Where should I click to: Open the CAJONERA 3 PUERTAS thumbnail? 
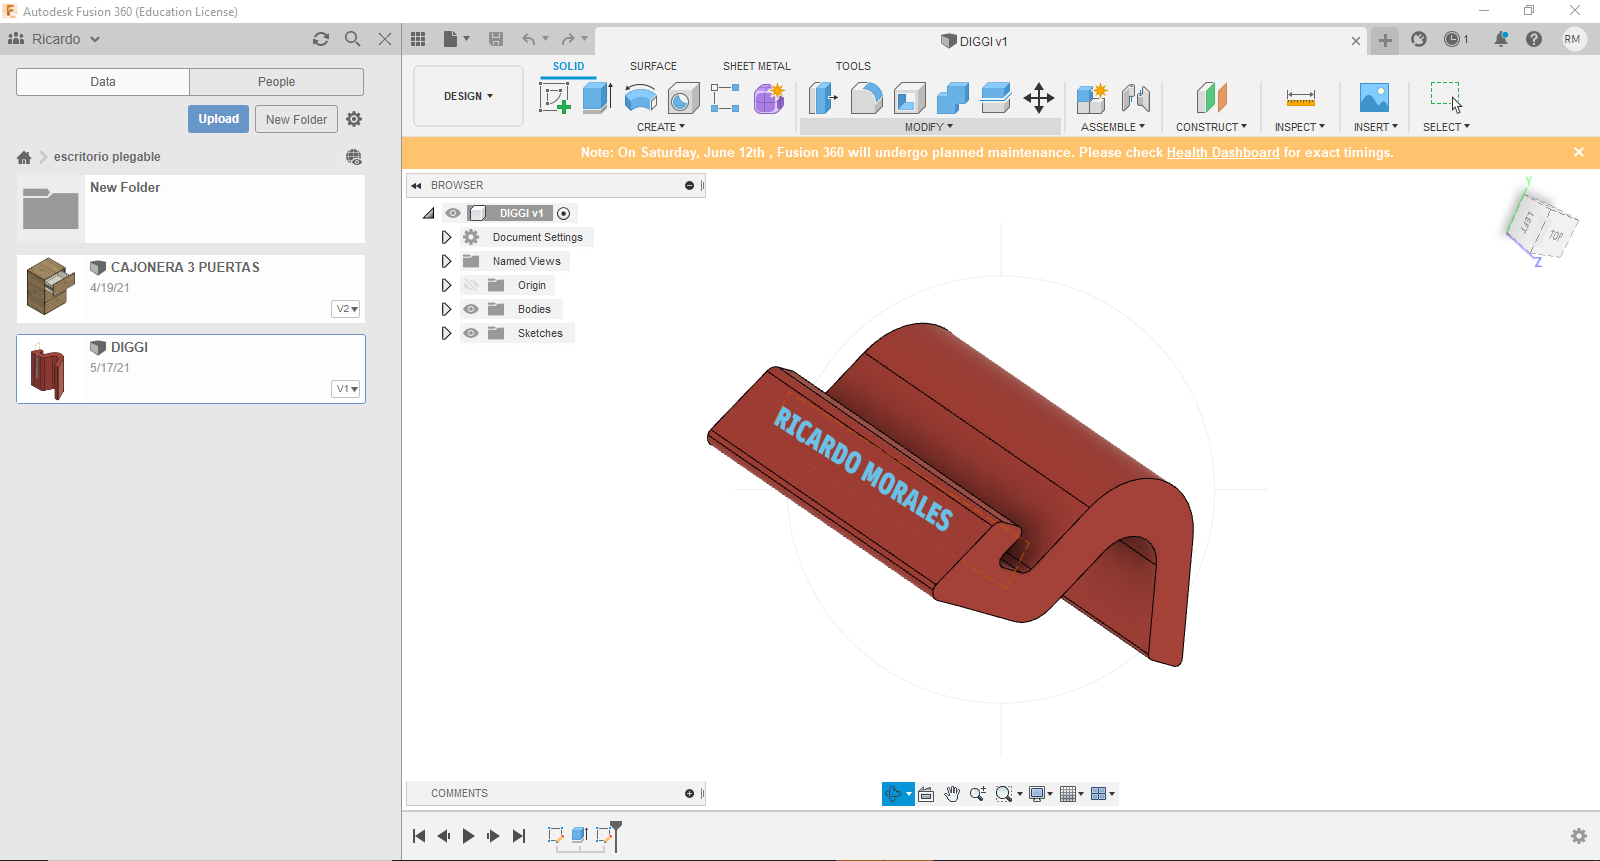[50, 287]
